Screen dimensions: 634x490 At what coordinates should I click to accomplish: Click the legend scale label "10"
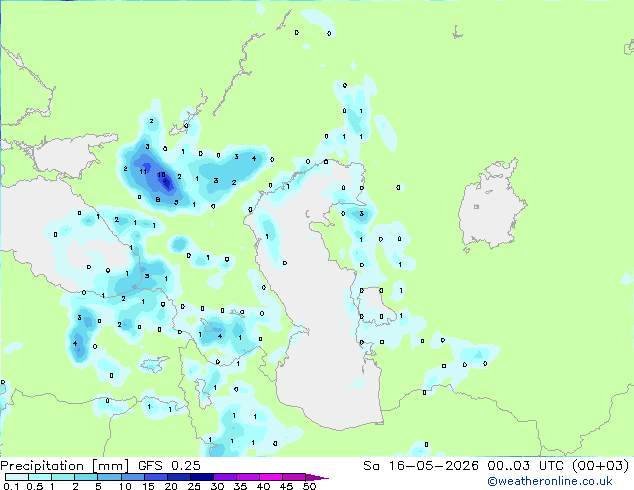(x=125, y=486)
